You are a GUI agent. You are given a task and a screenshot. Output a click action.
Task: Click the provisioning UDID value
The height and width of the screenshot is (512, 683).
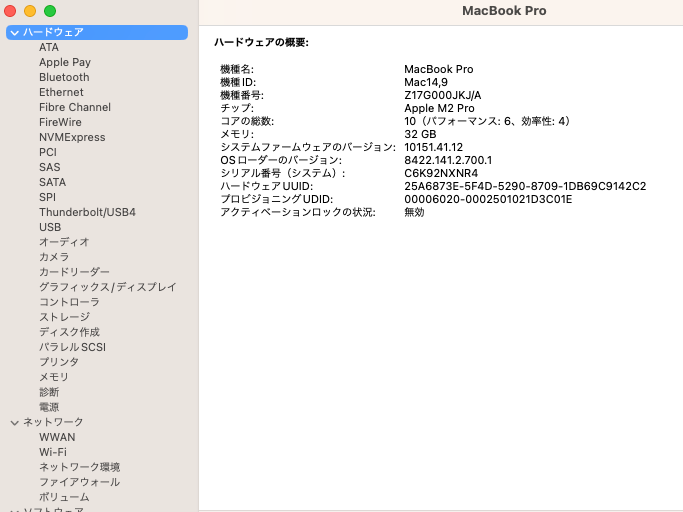pyautogui.click(x=488, y=200)
